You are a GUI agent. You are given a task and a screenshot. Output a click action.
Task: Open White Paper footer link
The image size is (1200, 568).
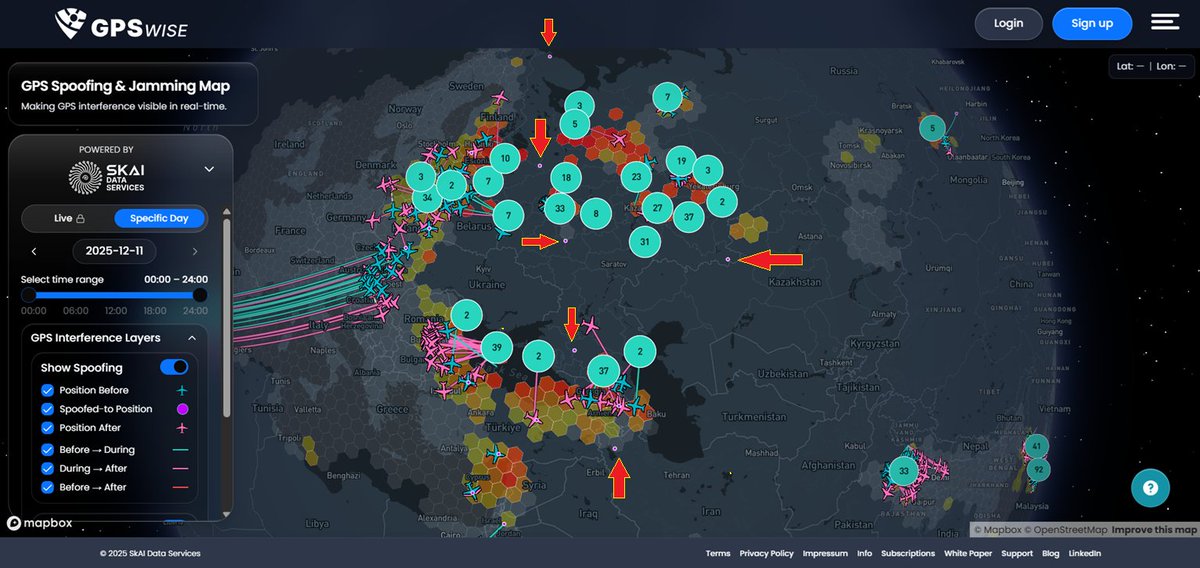tap(968, 553)
